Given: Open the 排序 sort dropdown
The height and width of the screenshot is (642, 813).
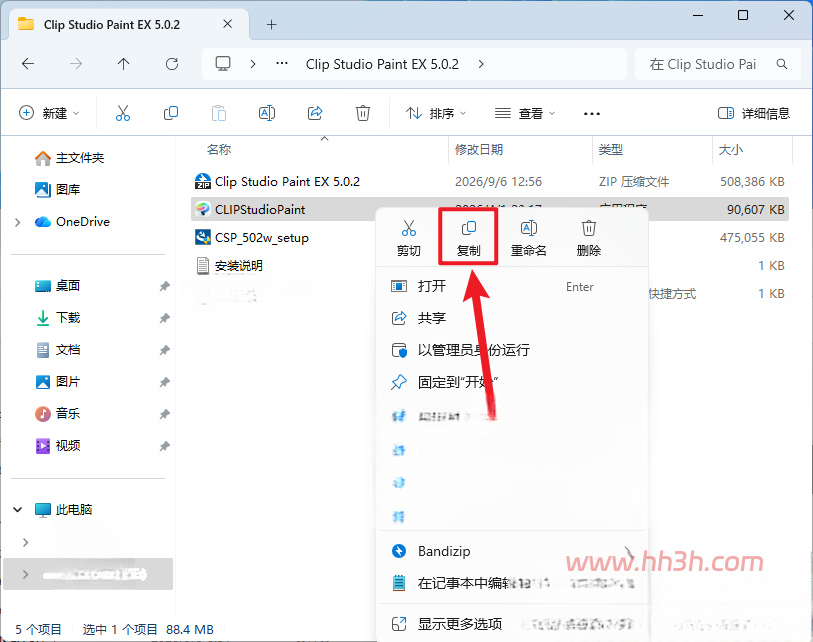Looking at the screenshot, I should point(436,113).
